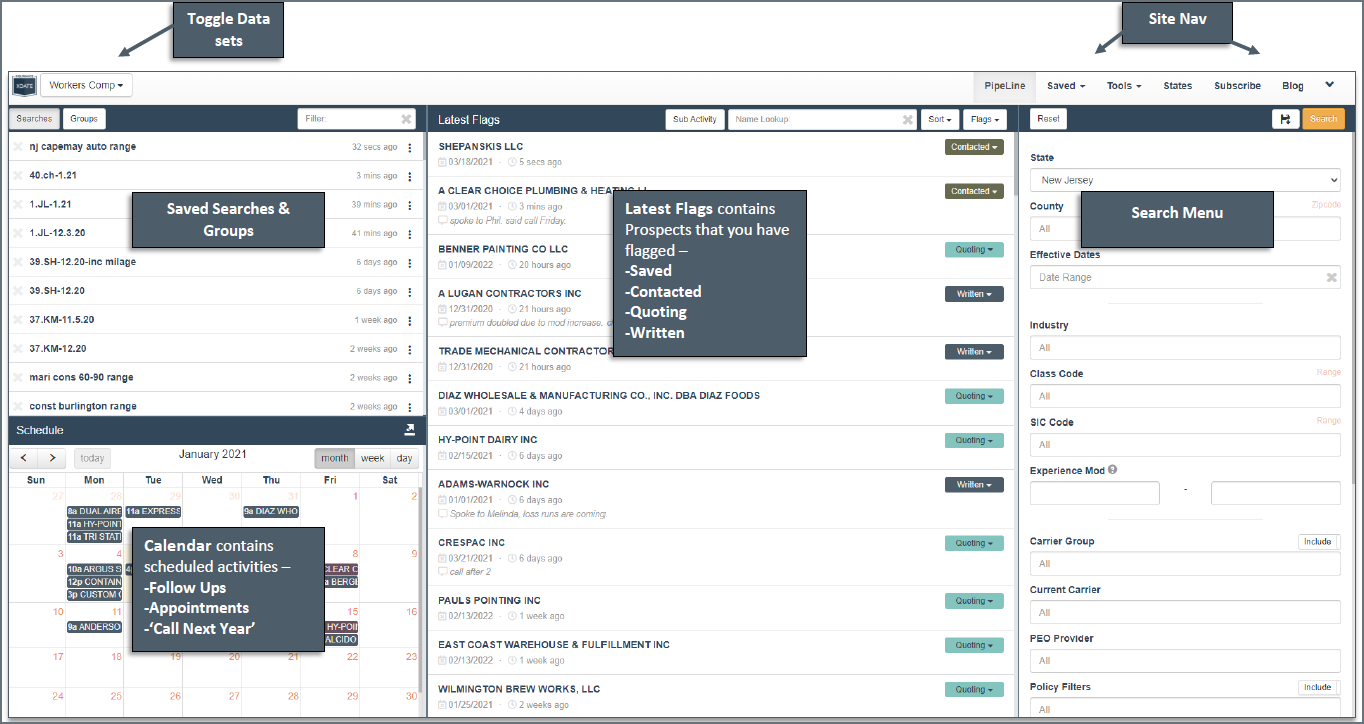Expand the site nav chevron menu
1364x724 pixels.
coord(1329,85)
